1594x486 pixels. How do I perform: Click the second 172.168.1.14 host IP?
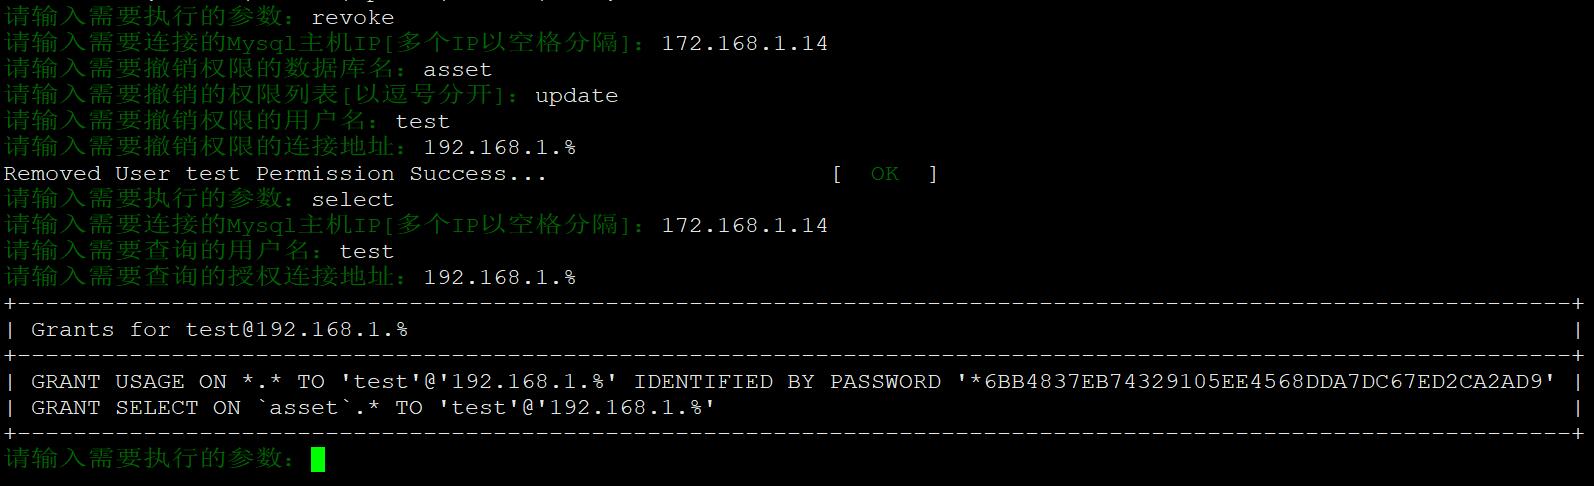tap(745, 226)
